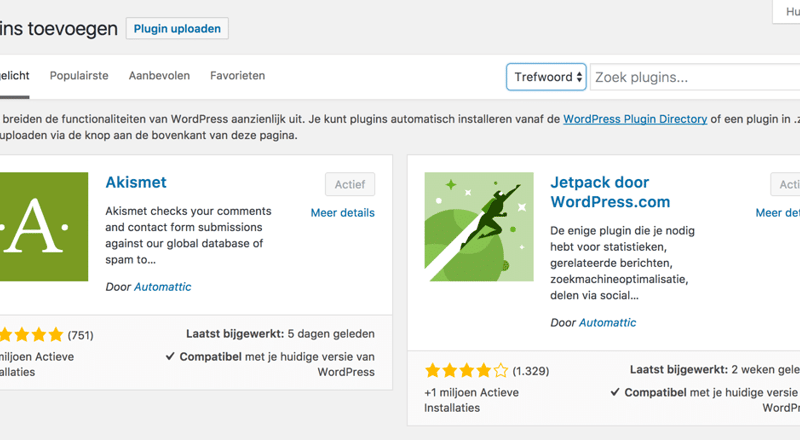Click the Plugin uploaden button
This screenshot has height=440, width=800.
point(177,29)
